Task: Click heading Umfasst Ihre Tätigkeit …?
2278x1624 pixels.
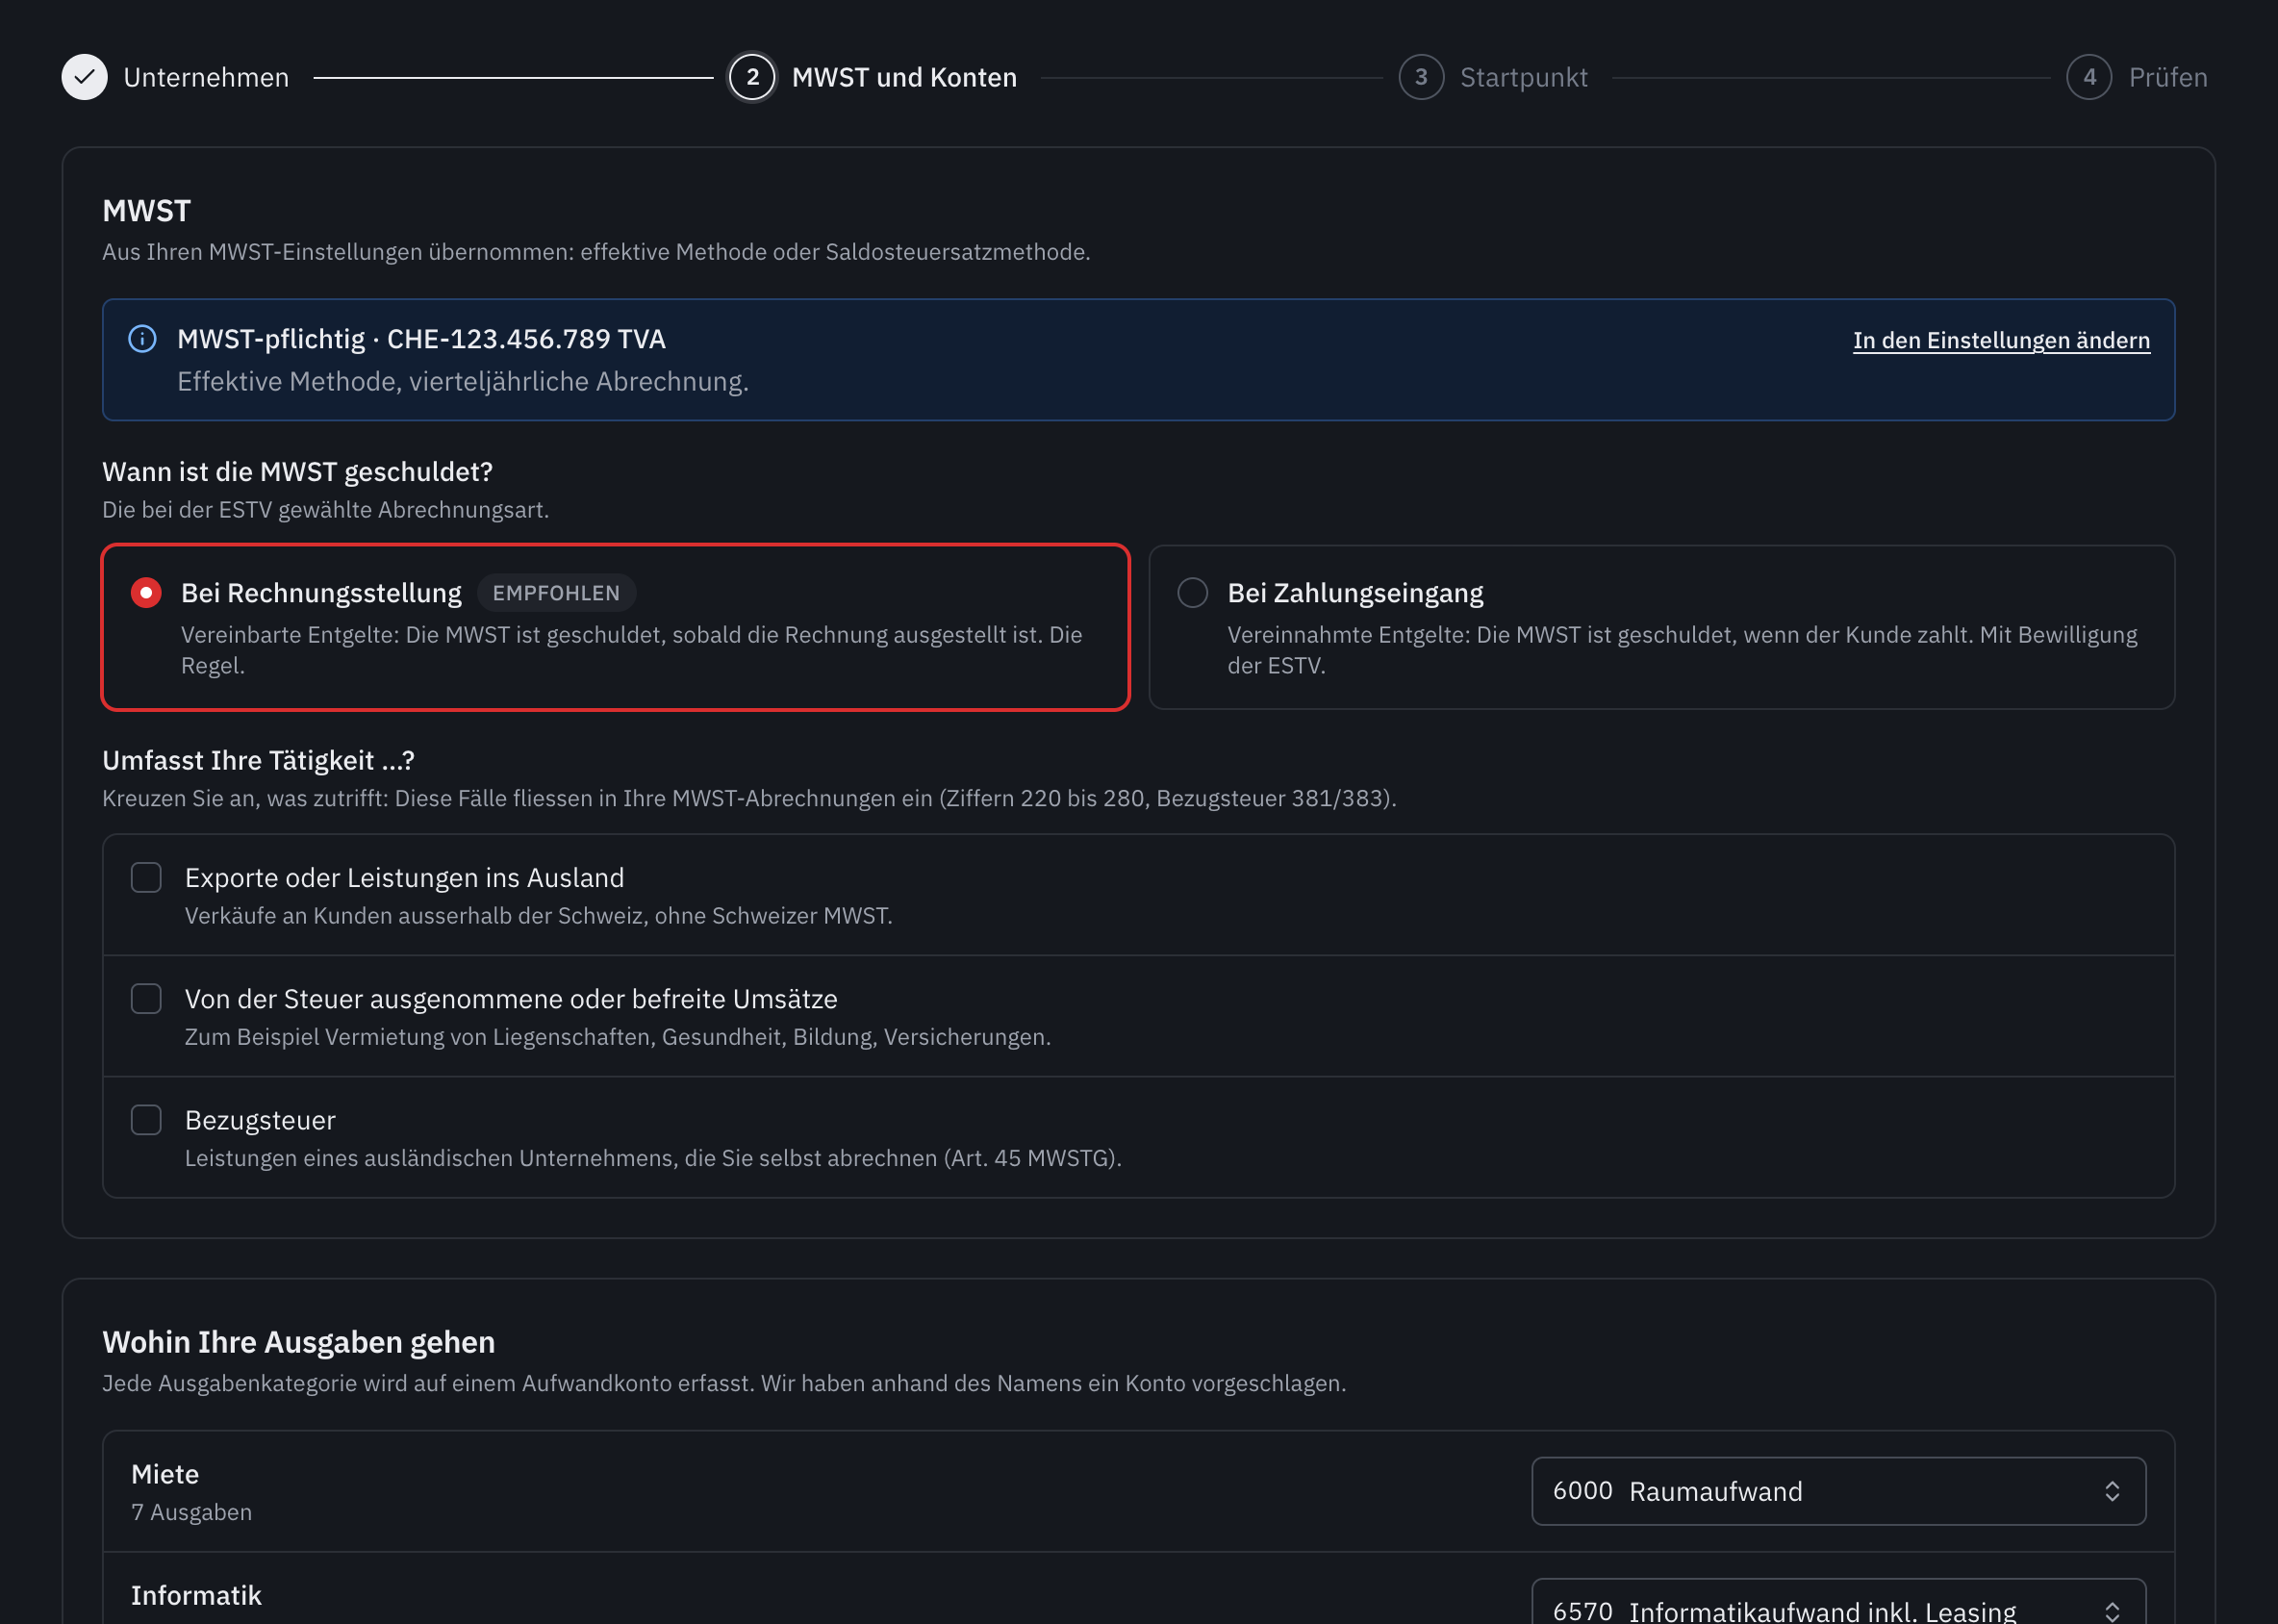Action: (258, 761)
